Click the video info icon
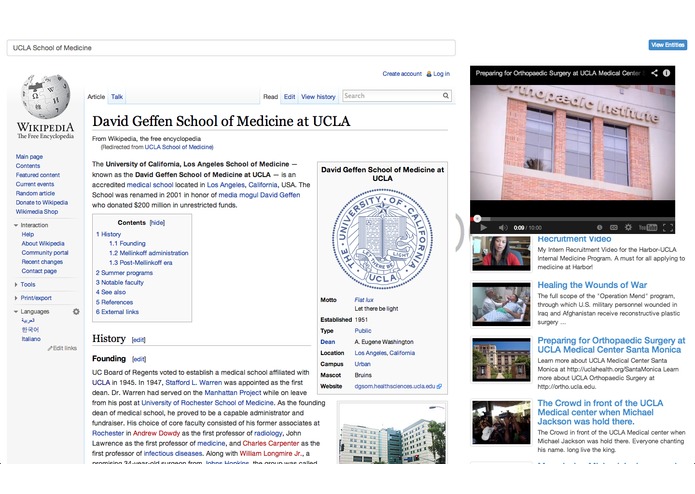This screenshot has height=494, width=695. pyautogui.click(x=666, y=73)
